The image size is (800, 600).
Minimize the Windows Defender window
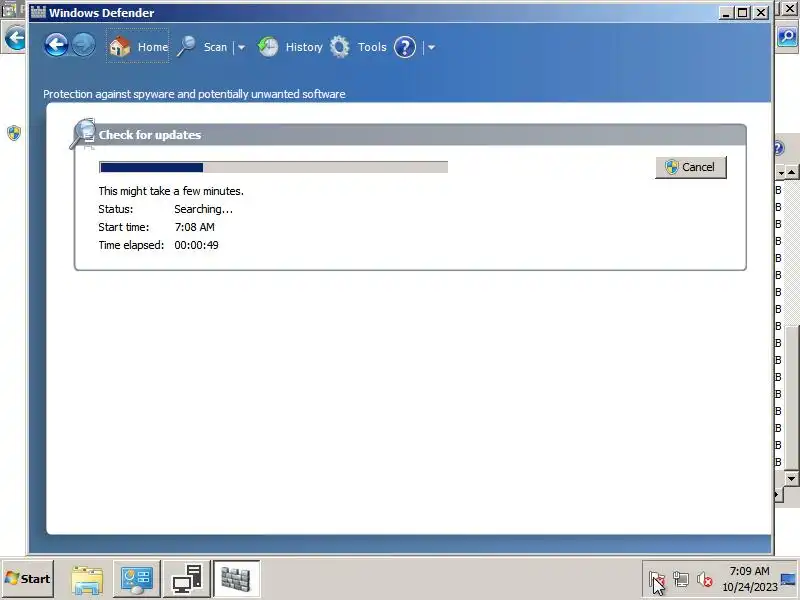pyautogui.click(x=726, y=12)
